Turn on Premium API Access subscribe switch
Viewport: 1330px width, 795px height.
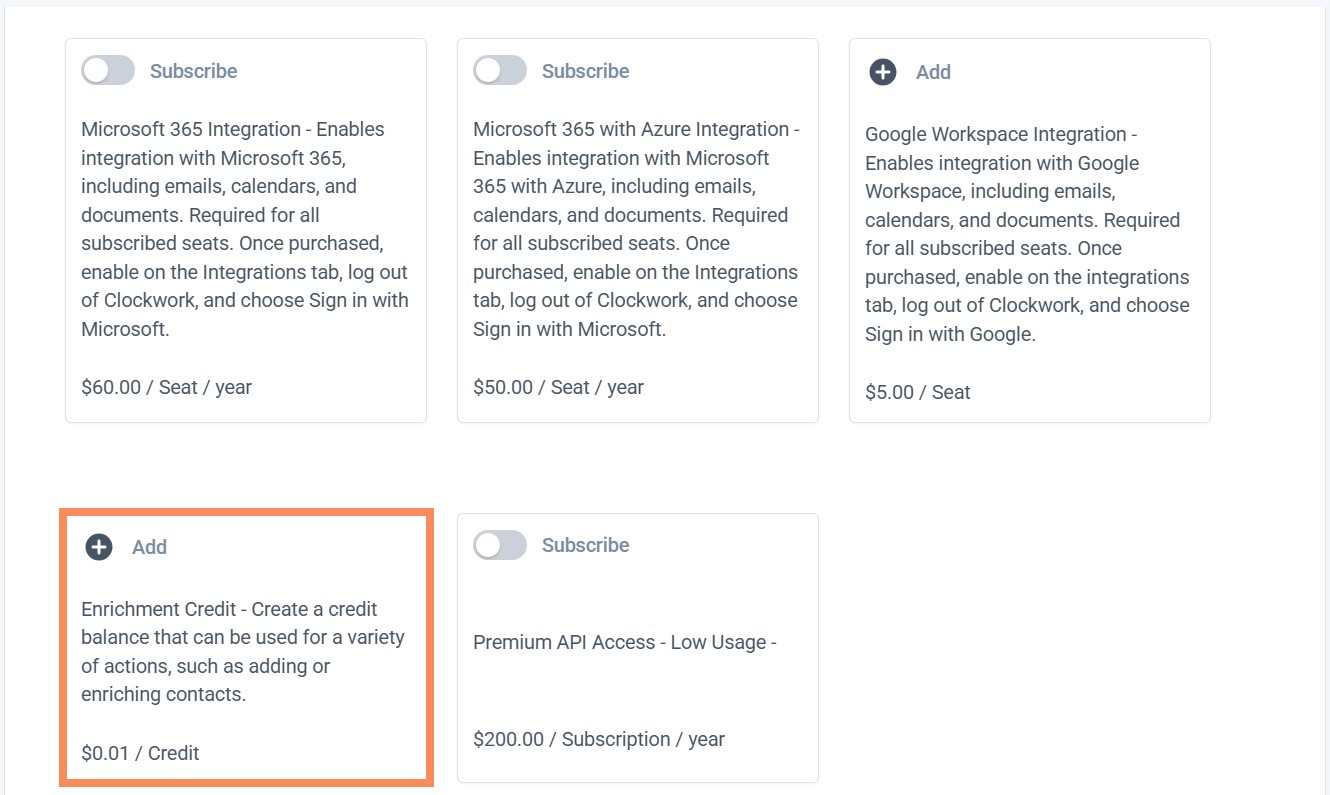coord(500,545)
